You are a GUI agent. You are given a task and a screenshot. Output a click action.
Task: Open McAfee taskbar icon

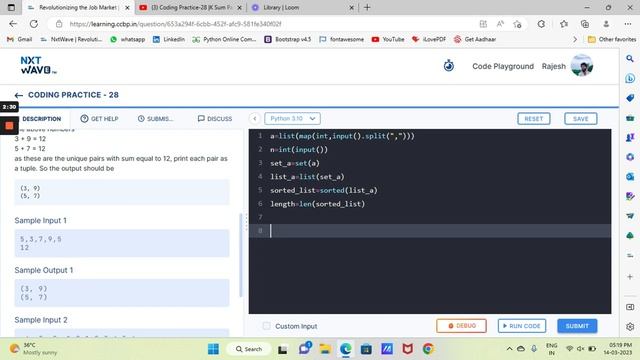click(407, 349)
